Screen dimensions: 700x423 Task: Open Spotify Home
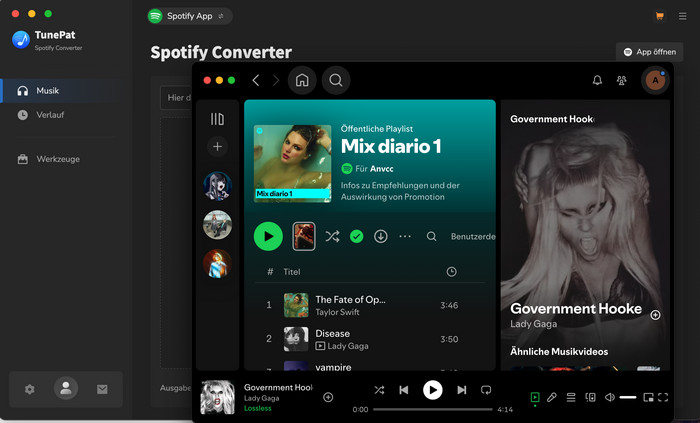(302, 80)
